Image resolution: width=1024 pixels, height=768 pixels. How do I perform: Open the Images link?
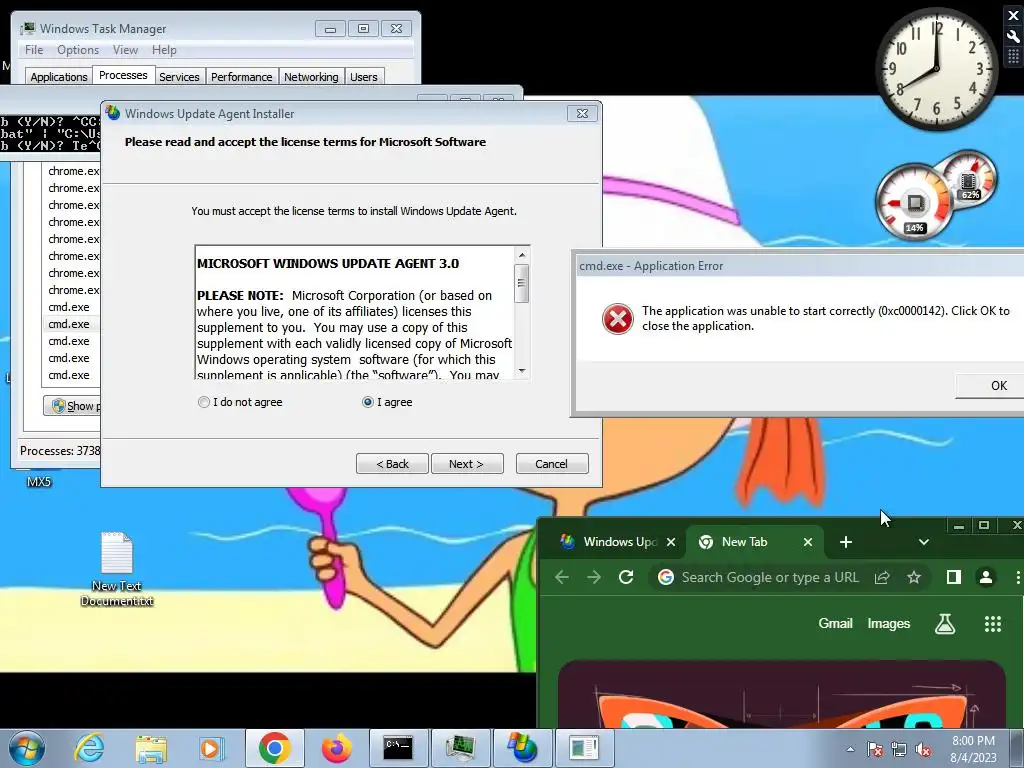click(888, 624)
